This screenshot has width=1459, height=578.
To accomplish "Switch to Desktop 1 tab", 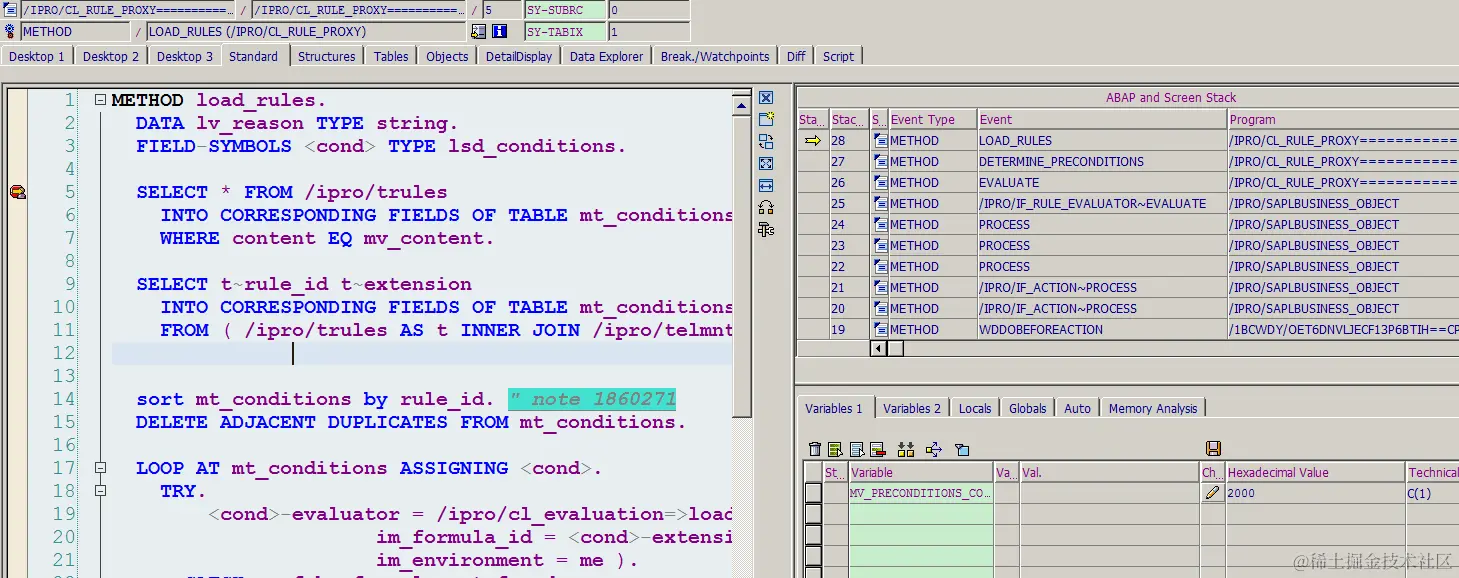I will [x=37, y=56].
